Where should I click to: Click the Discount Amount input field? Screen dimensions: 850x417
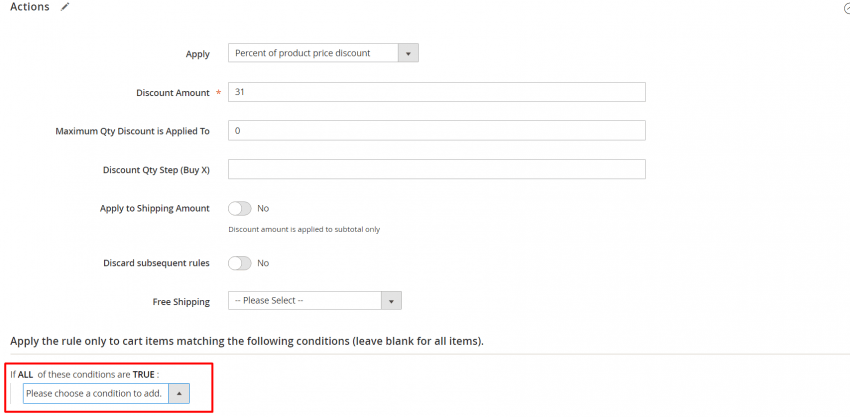[436, 92]
